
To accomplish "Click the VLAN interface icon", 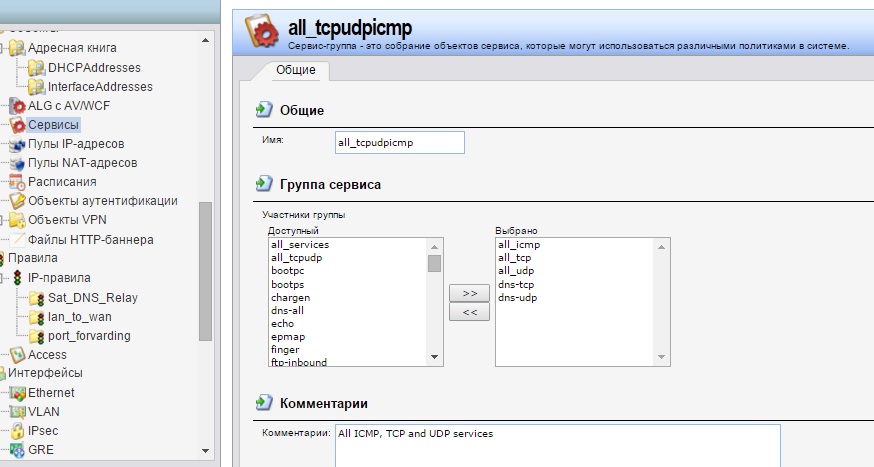I will click(17, 412).
